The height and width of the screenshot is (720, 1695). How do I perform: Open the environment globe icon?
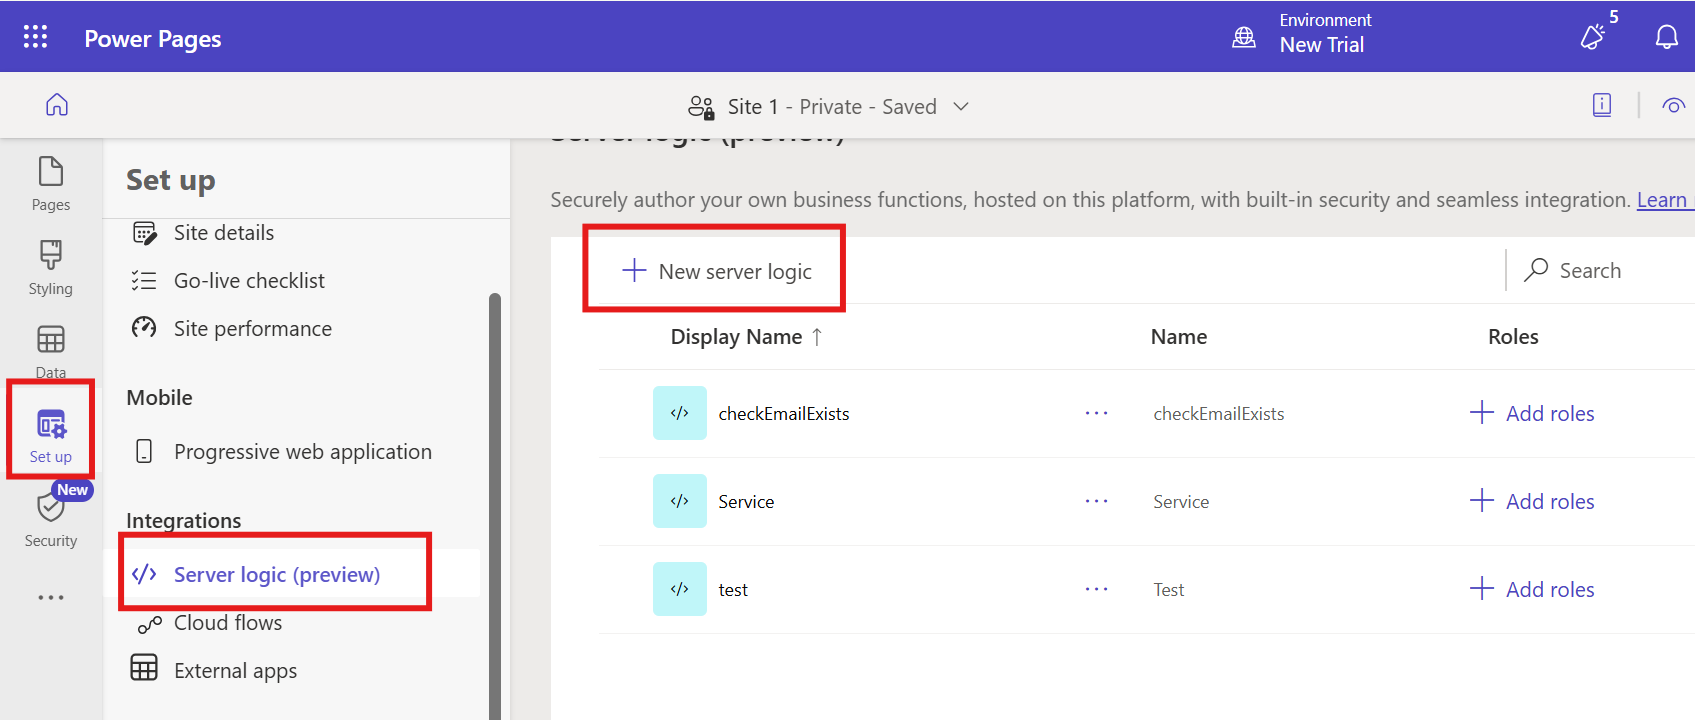click(1244, 38)
